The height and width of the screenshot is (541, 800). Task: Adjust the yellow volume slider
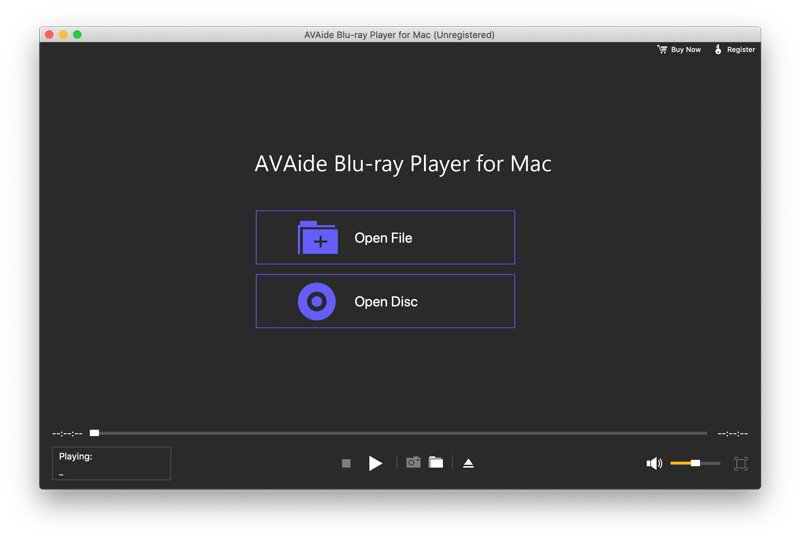[695, 463]
